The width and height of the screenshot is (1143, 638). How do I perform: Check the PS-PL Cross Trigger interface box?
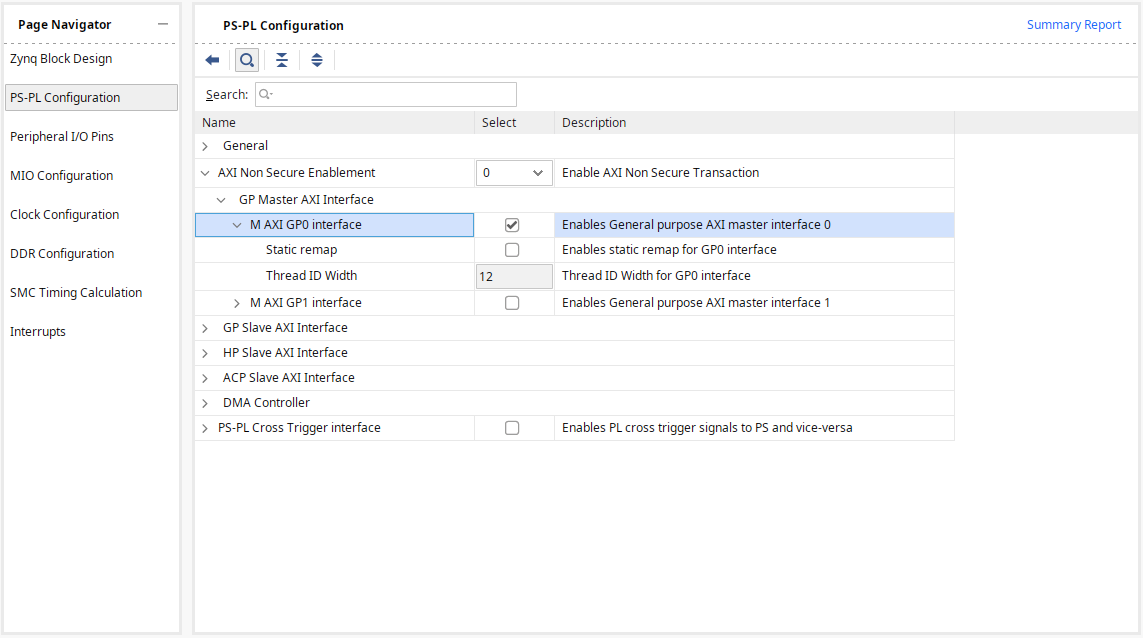point(512,428)
